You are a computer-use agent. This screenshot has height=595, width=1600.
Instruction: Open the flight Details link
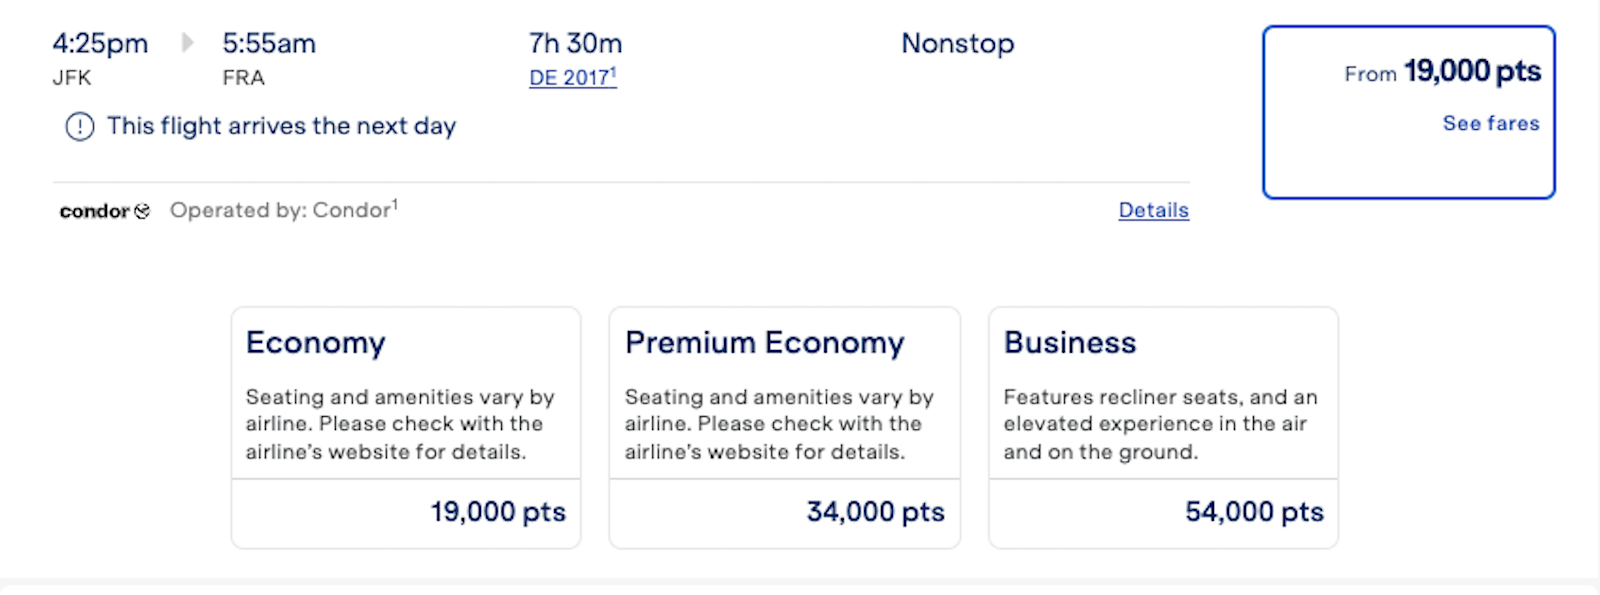point(1153,210)
